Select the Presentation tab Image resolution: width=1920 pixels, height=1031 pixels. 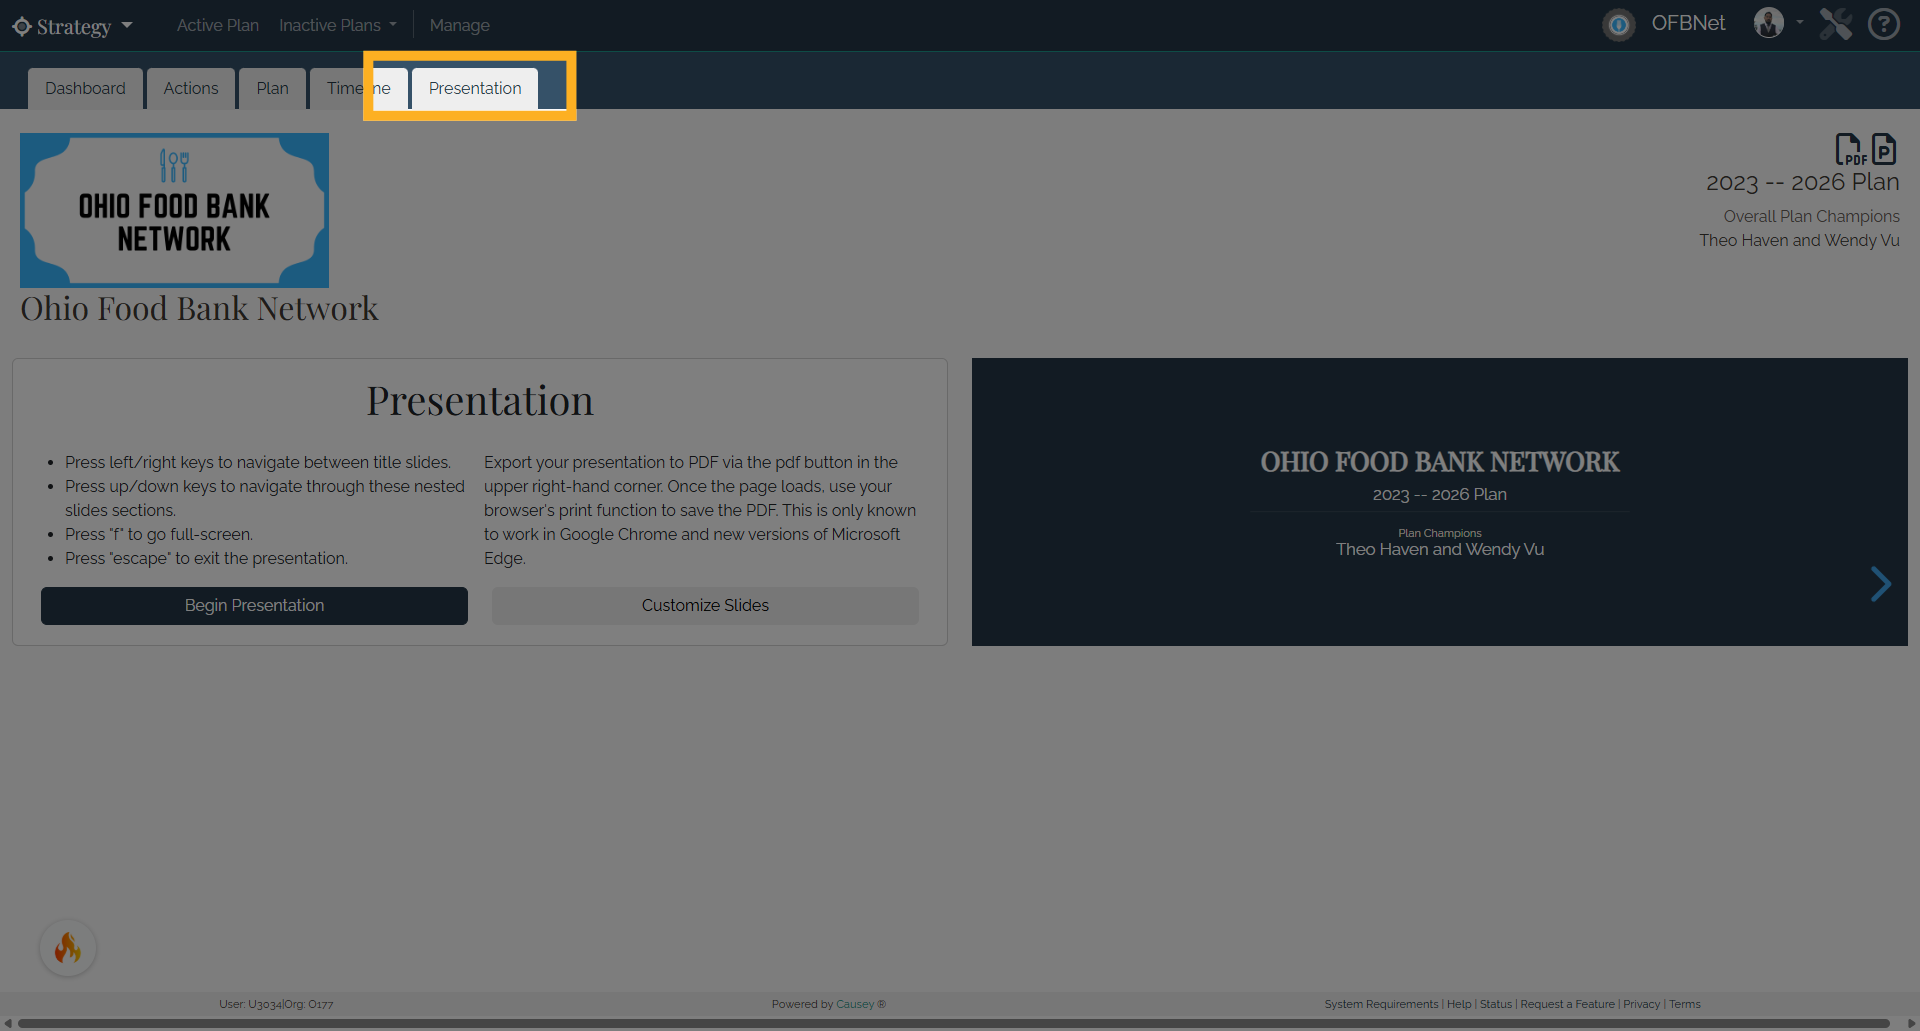(x=475, y=88)
